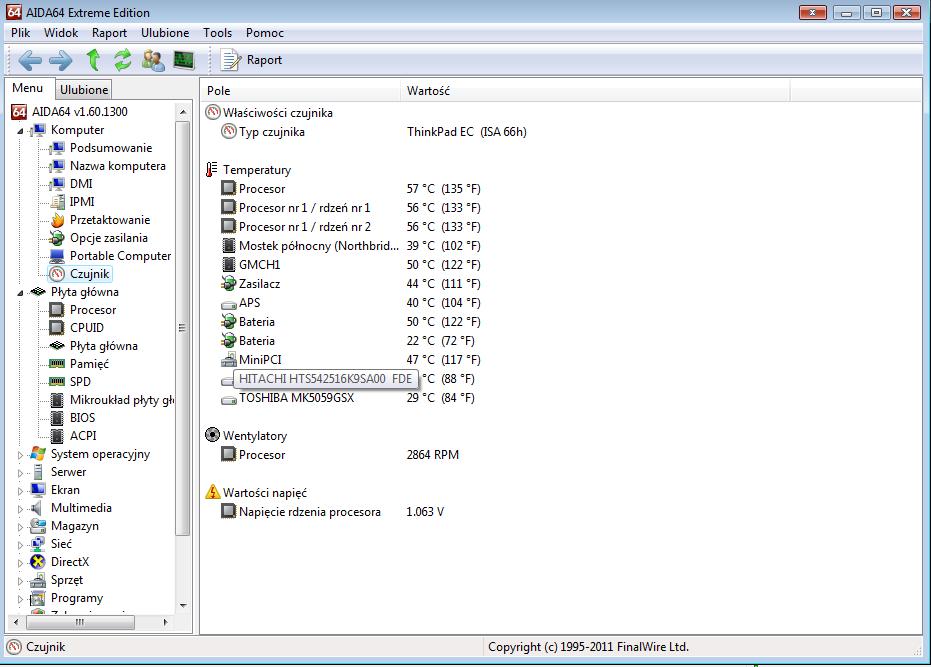The image size is (931, 667).
Task: Open Mikroukład płyty in the tree
Action: (x=122, y=400)
